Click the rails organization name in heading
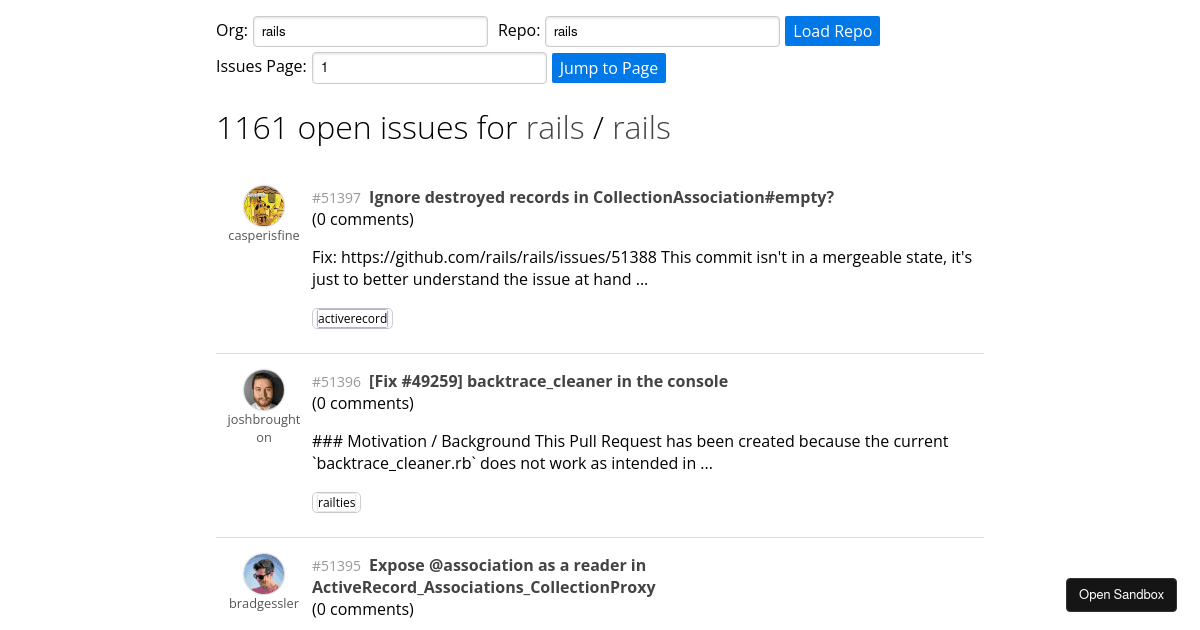Screen dimensions: 1200x630 click(x=555, y=127)
